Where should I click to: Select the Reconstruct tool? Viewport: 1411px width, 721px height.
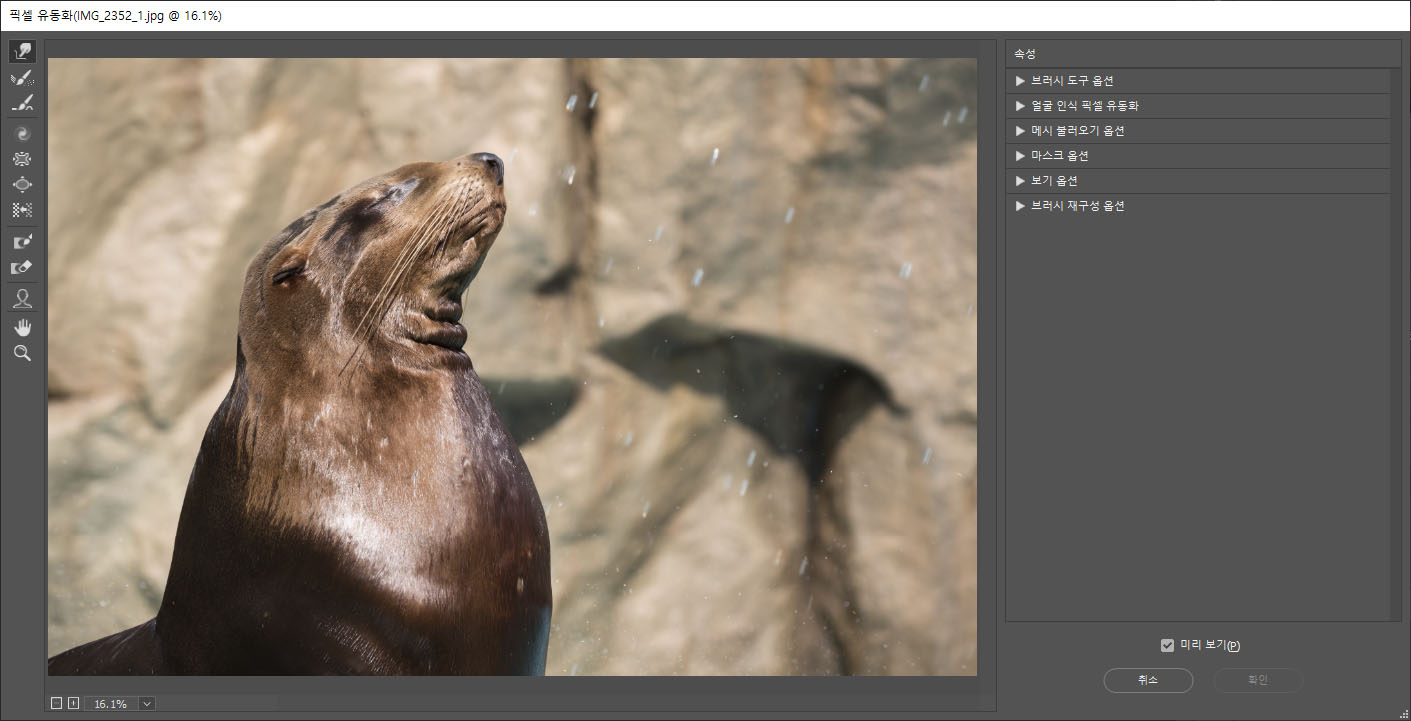(22, 78)
